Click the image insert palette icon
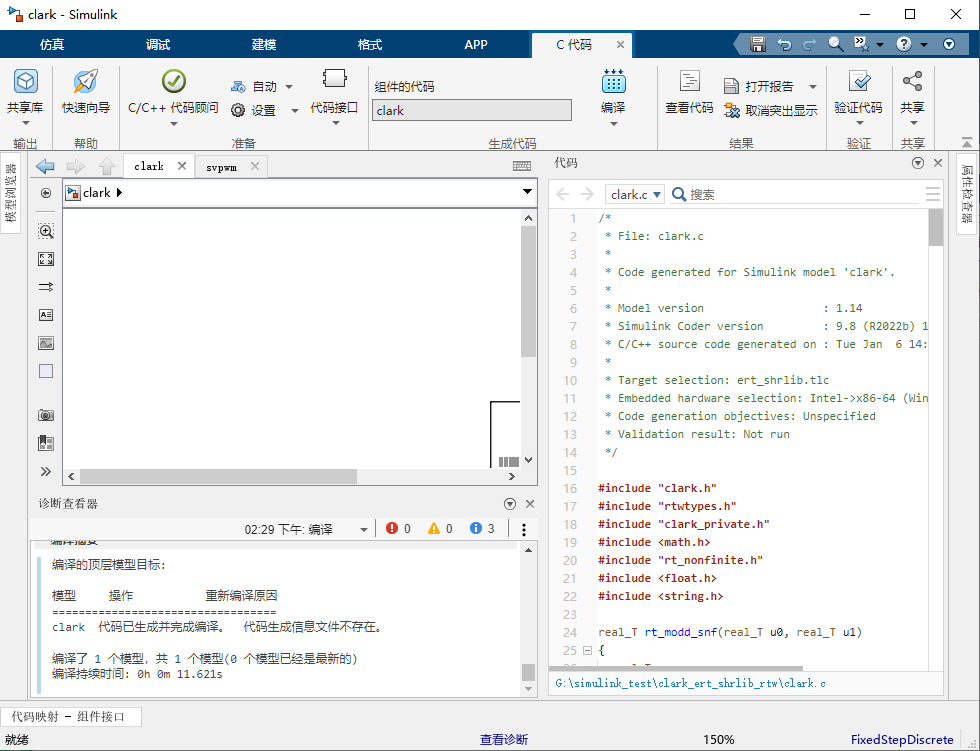 (x=46, y=343)
